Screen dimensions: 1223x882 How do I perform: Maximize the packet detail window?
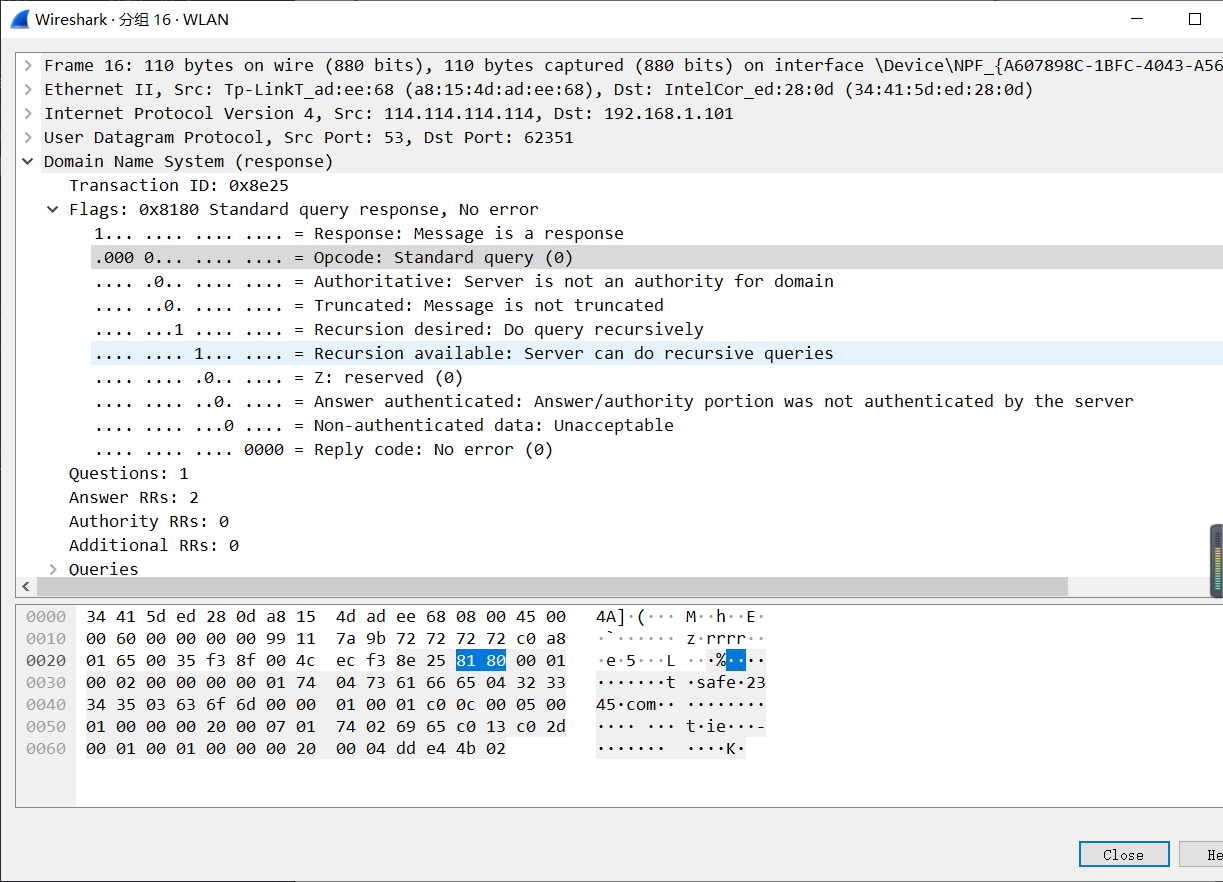(x=1194, y=19)
